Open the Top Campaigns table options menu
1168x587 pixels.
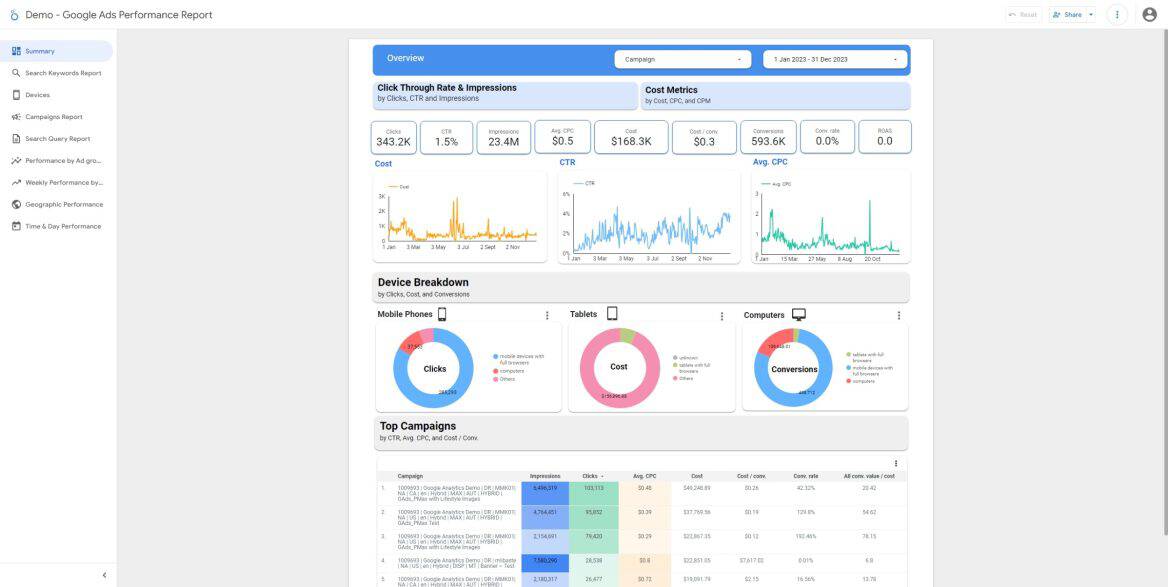[x=895, y=462]
